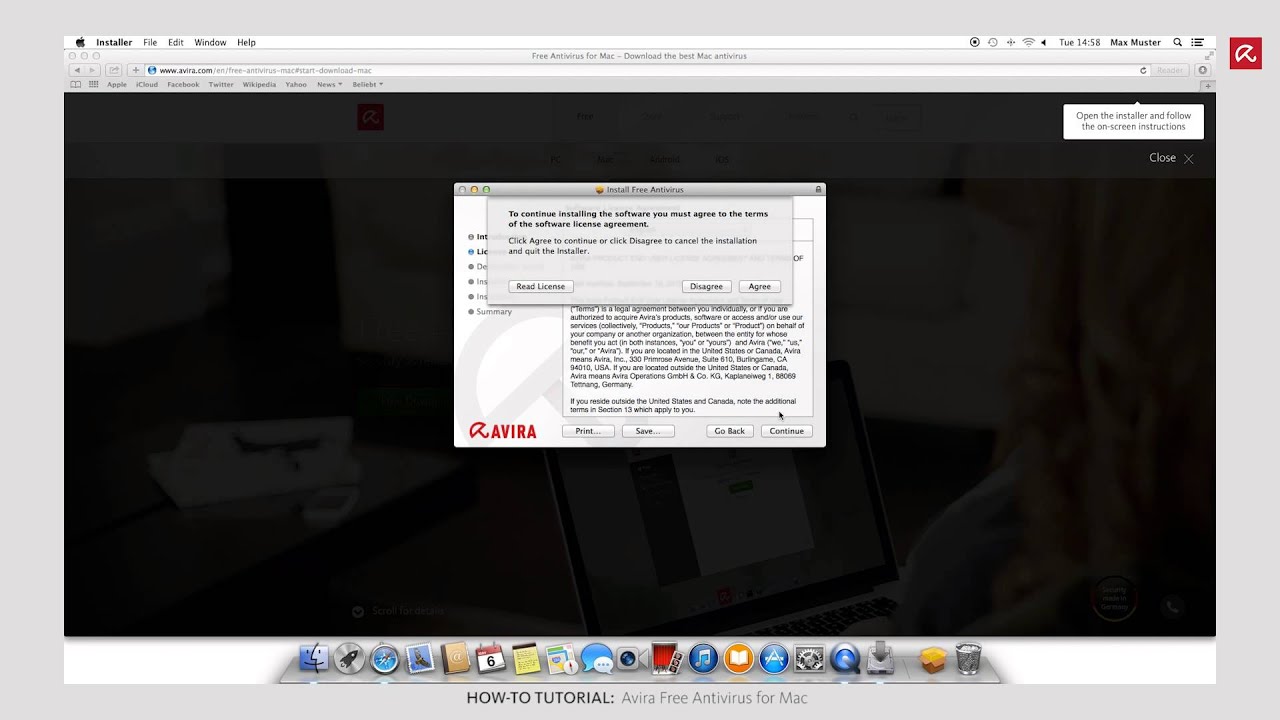Open iTunes music note in Dock
The width and height of the screenshot is (1280, 720).
coord(703,658)
